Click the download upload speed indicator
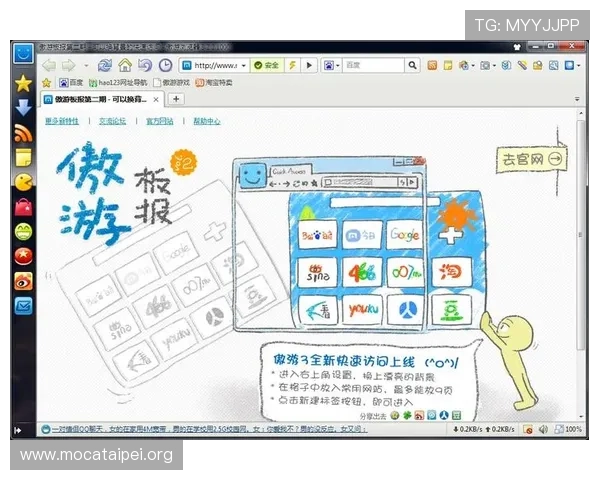 pyautogui.click(x=484, y=429)
